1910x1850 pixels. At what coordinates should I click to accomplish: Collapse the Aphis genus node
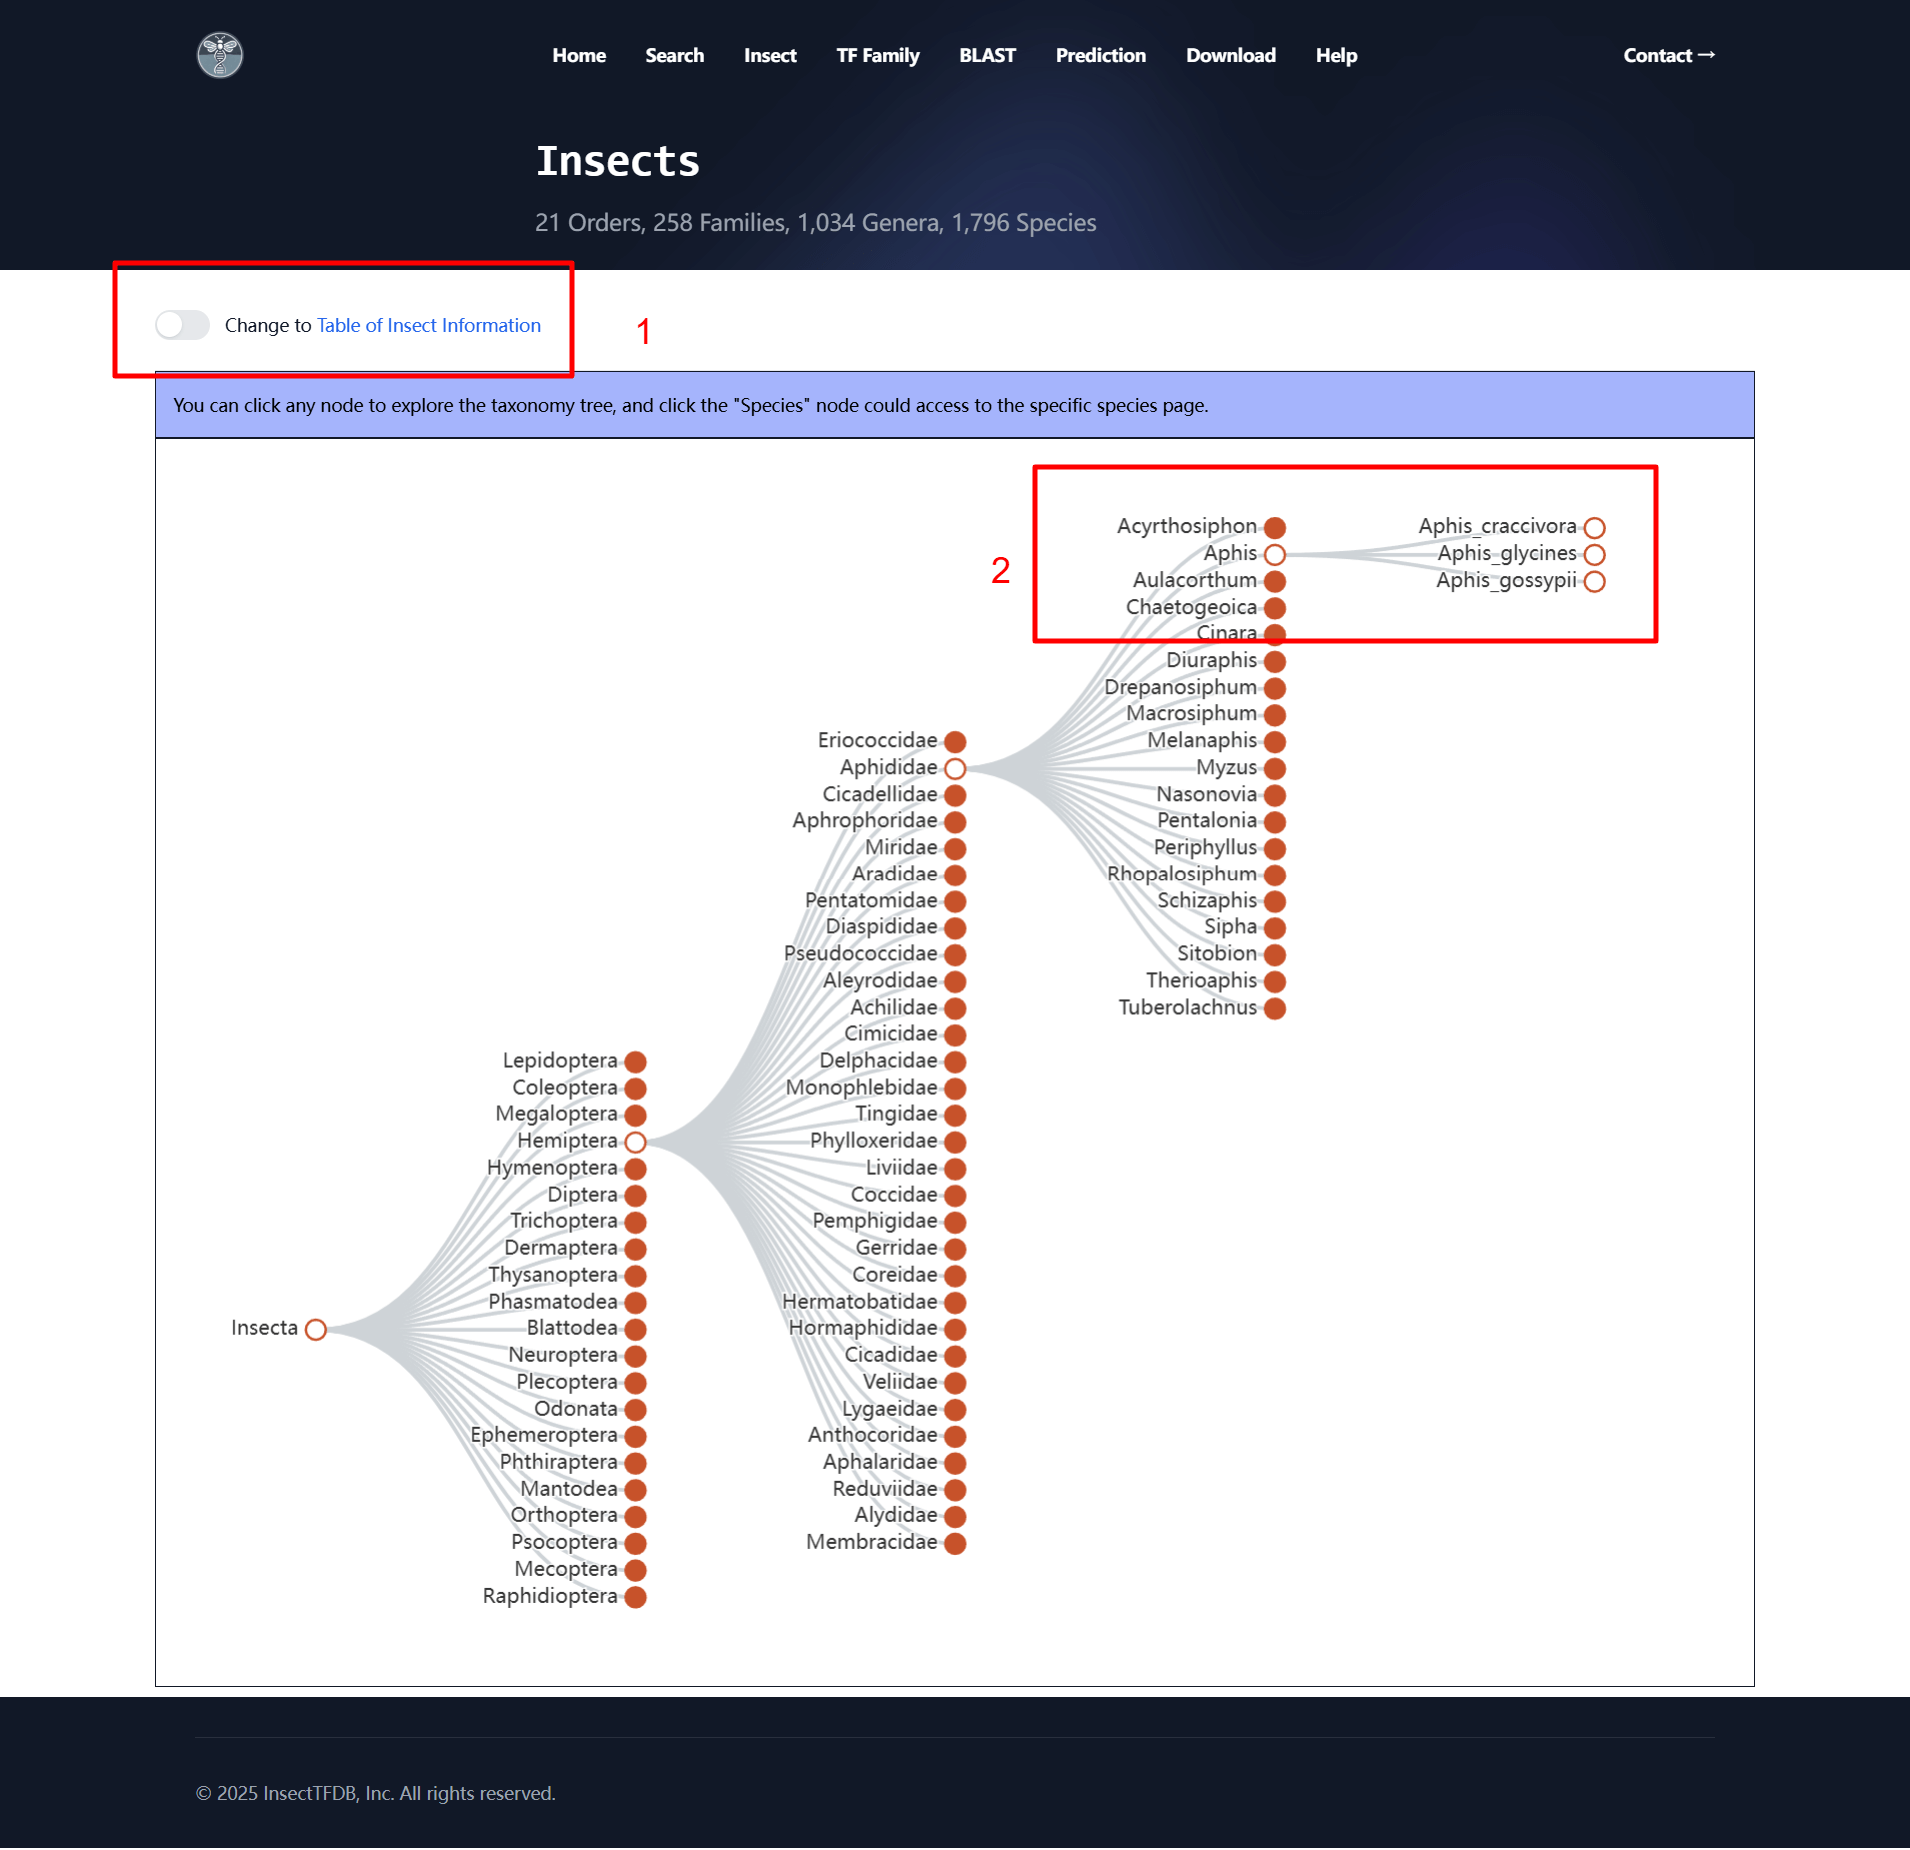point(1274,554)
